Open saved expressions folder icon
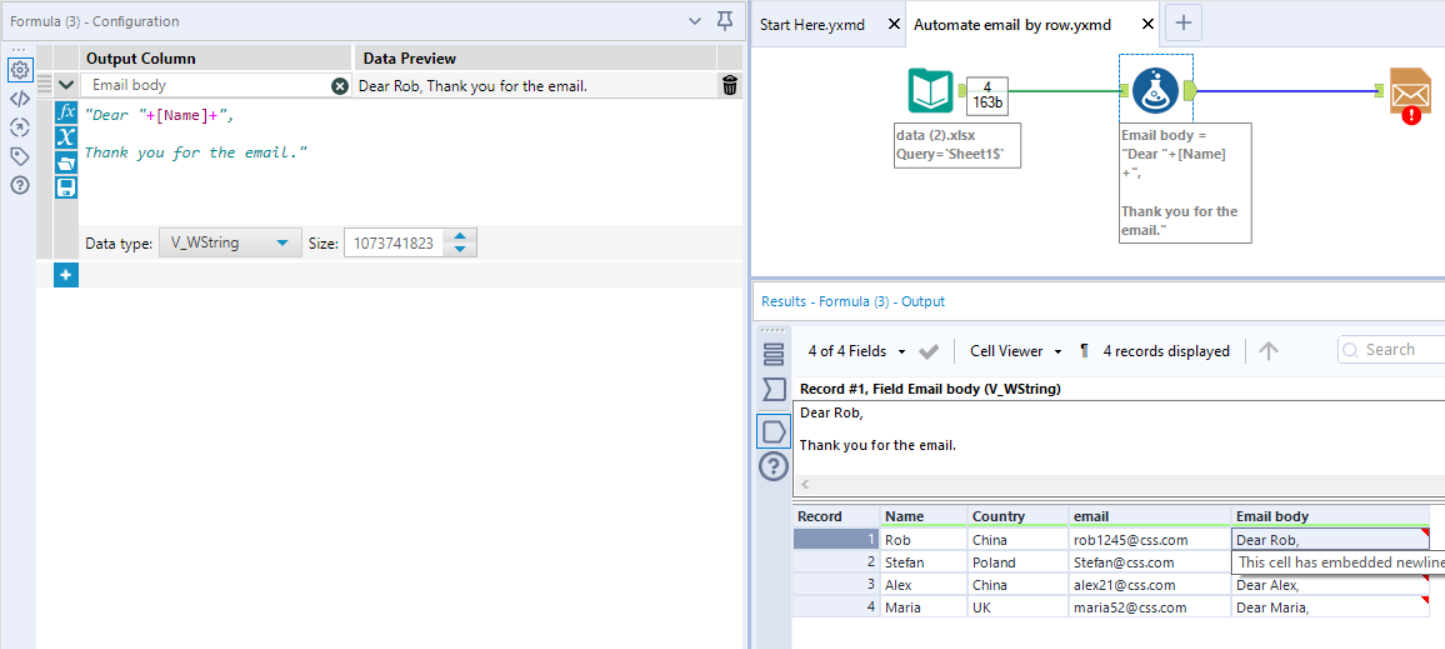The height and width of the screenshot is (649, 1445). (66, 162)
